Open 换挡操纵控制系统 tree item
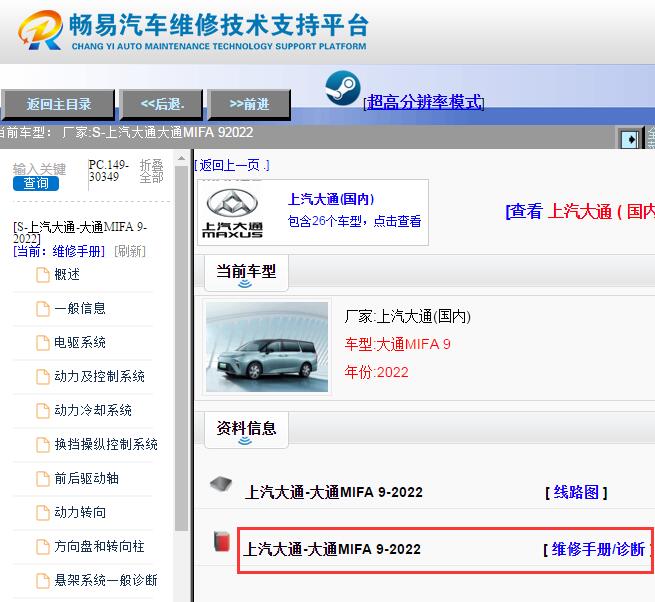Image resolution: width=655 pixels, height=602 pixels. pos(106,444)
